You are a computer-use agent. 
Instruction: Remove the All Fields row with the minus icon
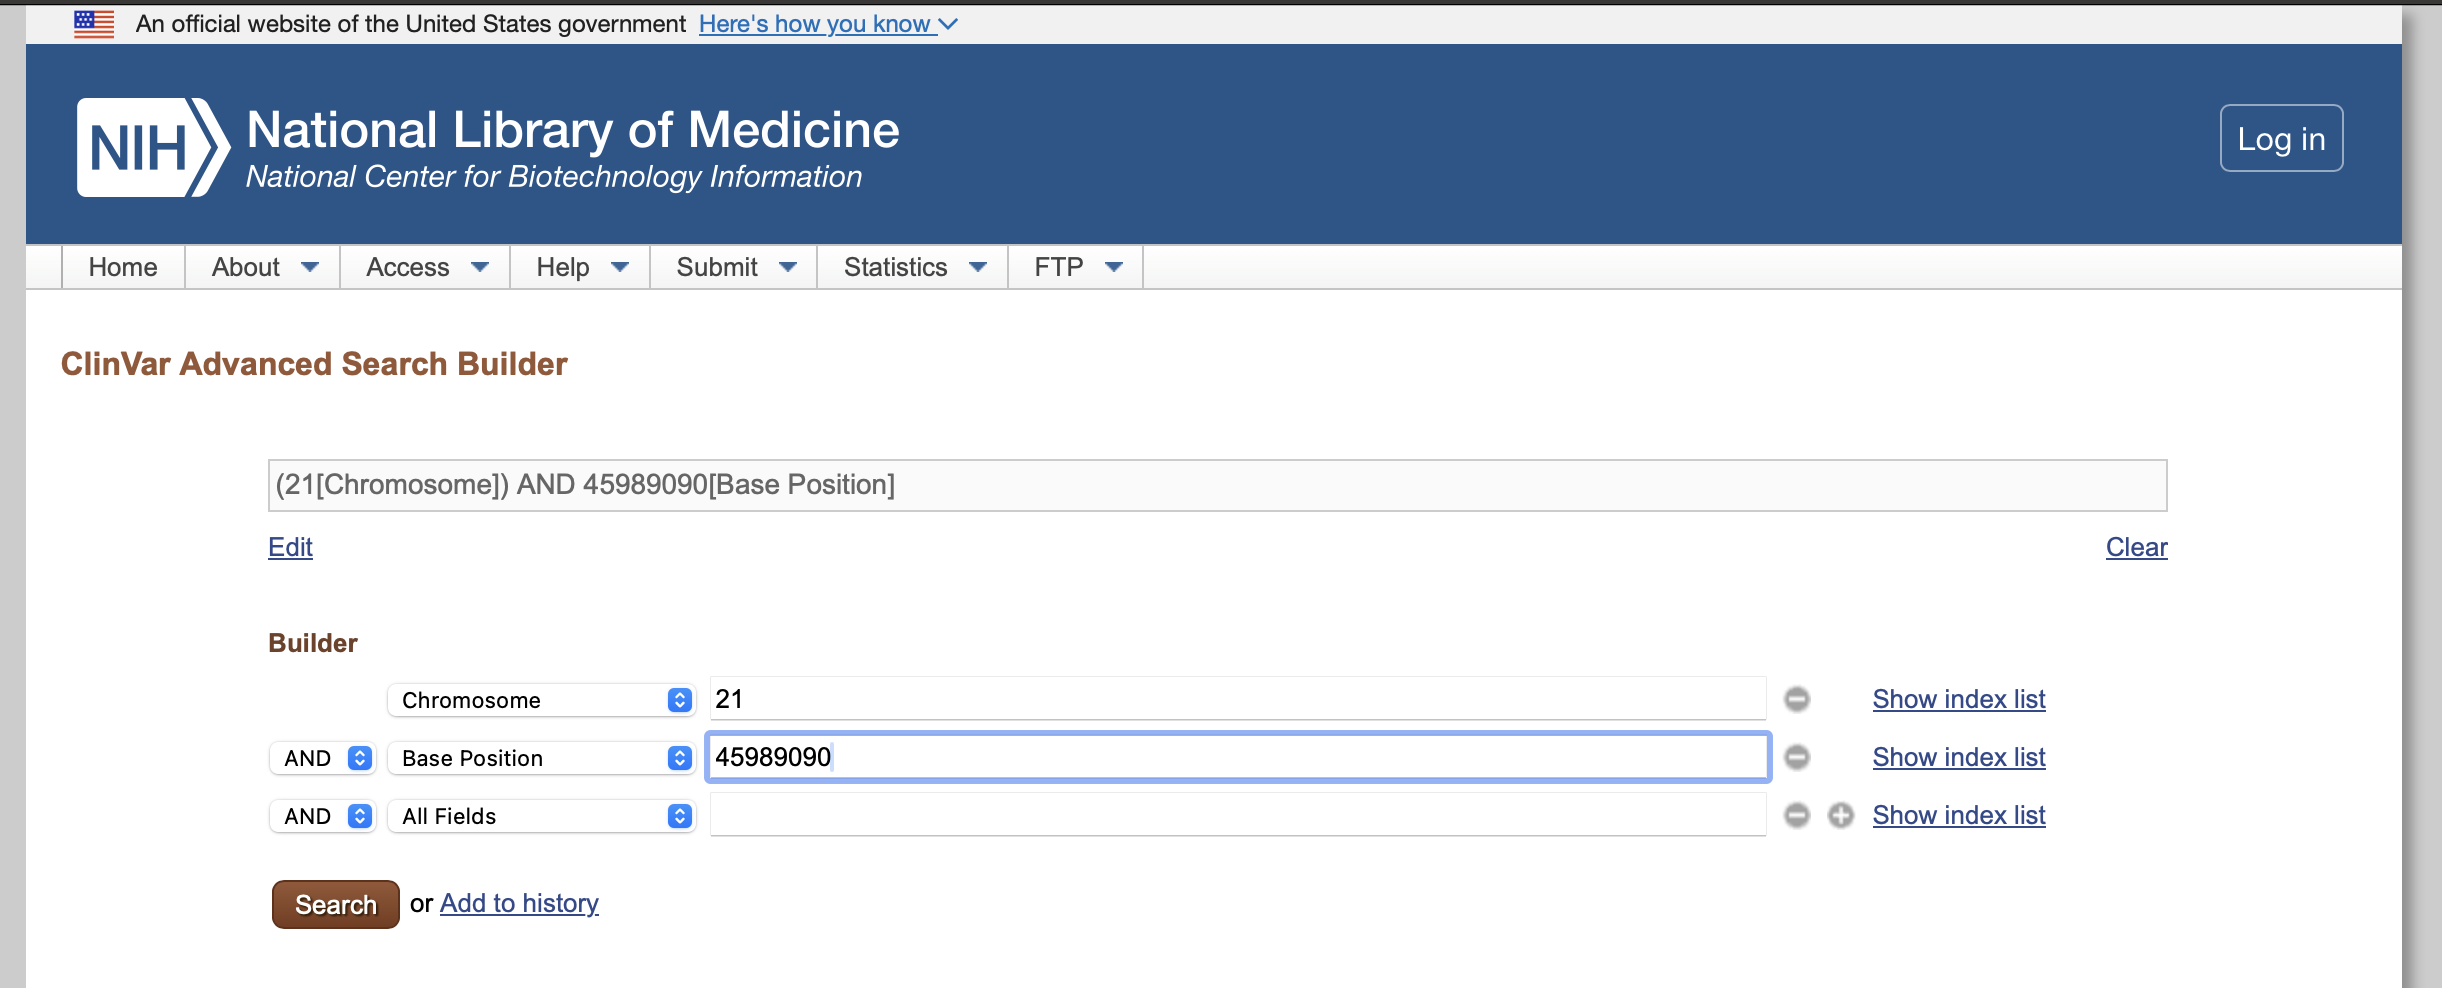[x=1797, y=815]
